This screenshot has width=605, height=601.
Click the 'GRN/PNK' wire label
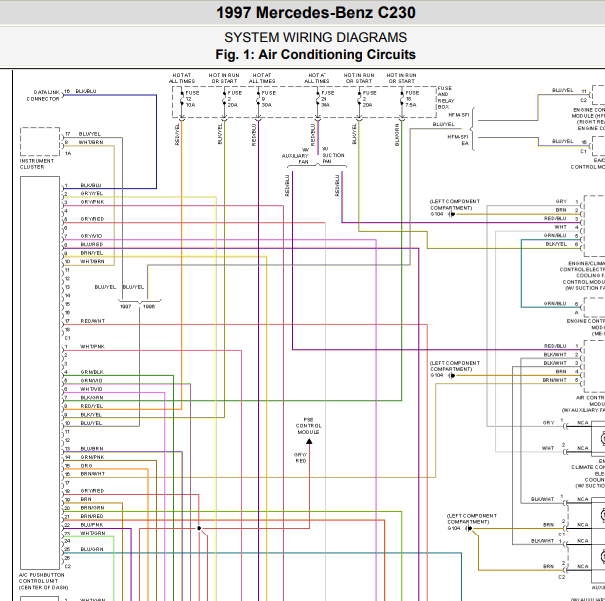click(92, 457)
